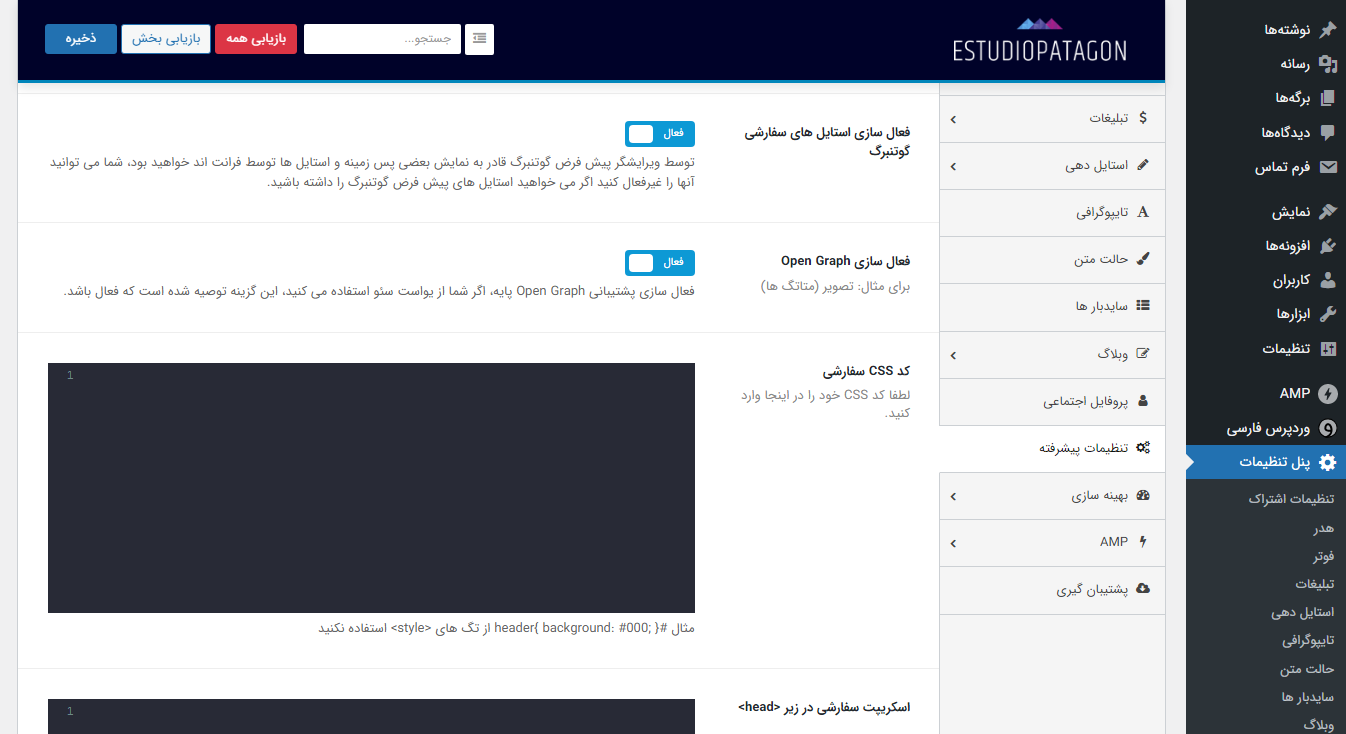Expand the وبلاگ section chevron
This screenshot has height=734, width=1346.
coord(952,355)
